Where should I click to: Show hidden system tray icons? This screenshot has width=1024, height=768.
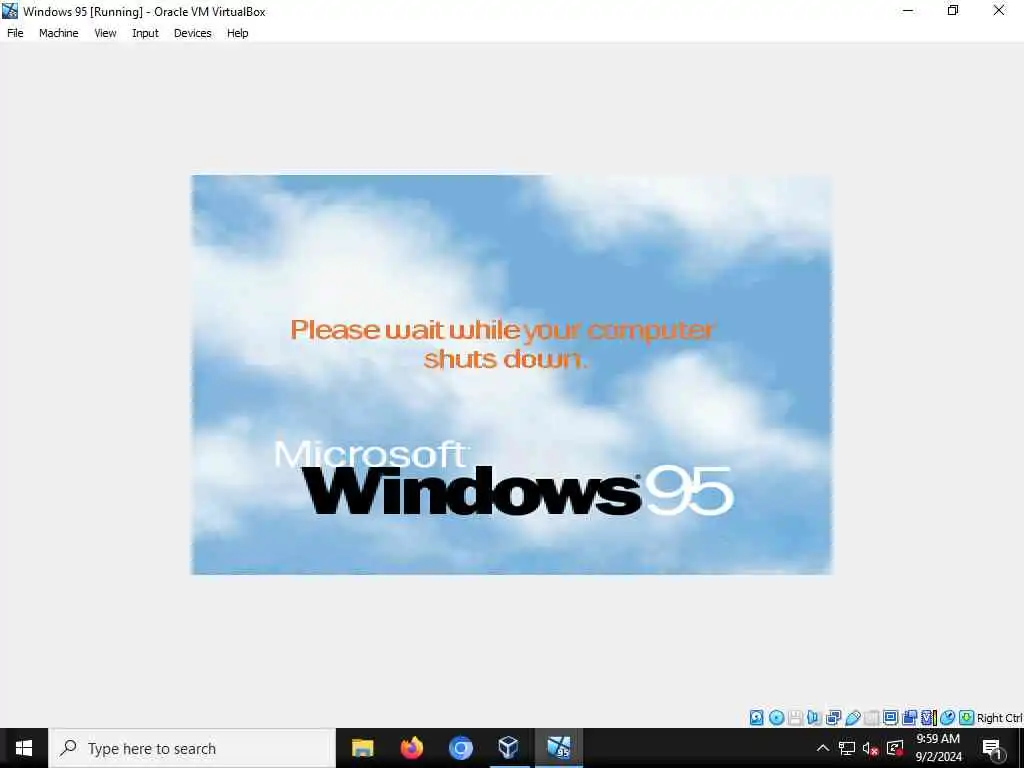[x=823, y=748]
